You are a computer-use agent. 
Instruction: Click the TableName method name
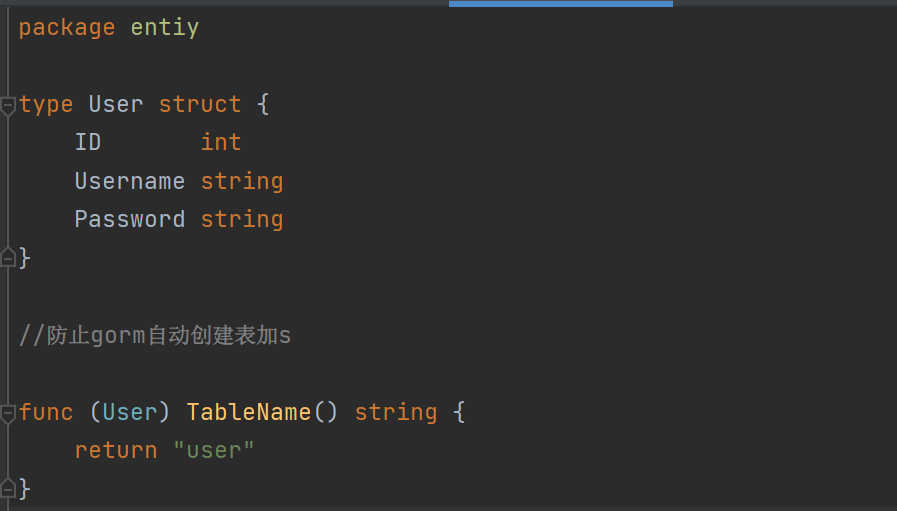pos(249,412)
